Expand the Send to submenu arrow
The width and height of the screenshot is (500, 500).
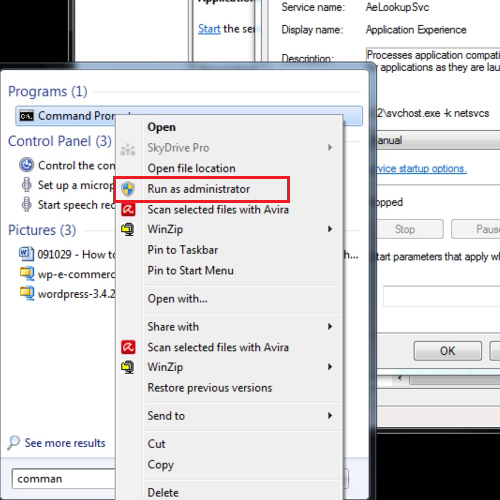[330, 415]
